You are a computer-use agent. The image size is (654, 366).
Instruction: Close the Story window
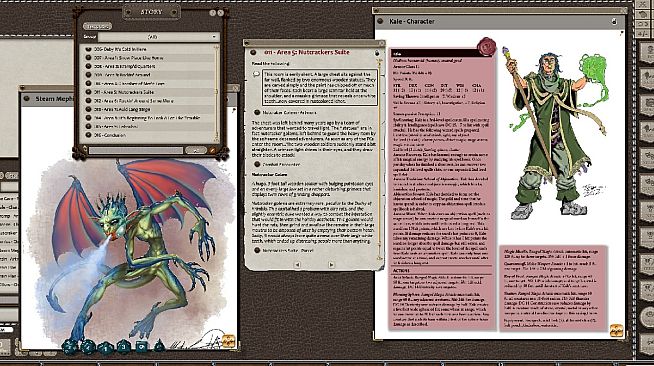[x=220, y=13]
